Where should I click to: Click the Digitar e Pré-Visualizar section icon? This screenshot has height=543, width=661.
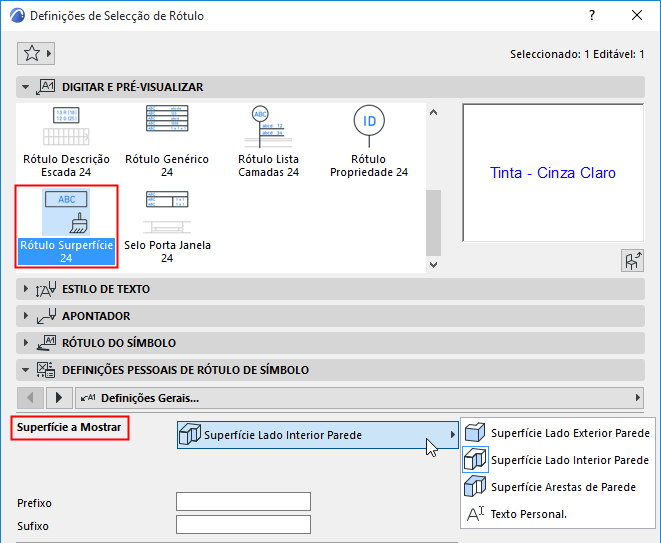(46, 87)
